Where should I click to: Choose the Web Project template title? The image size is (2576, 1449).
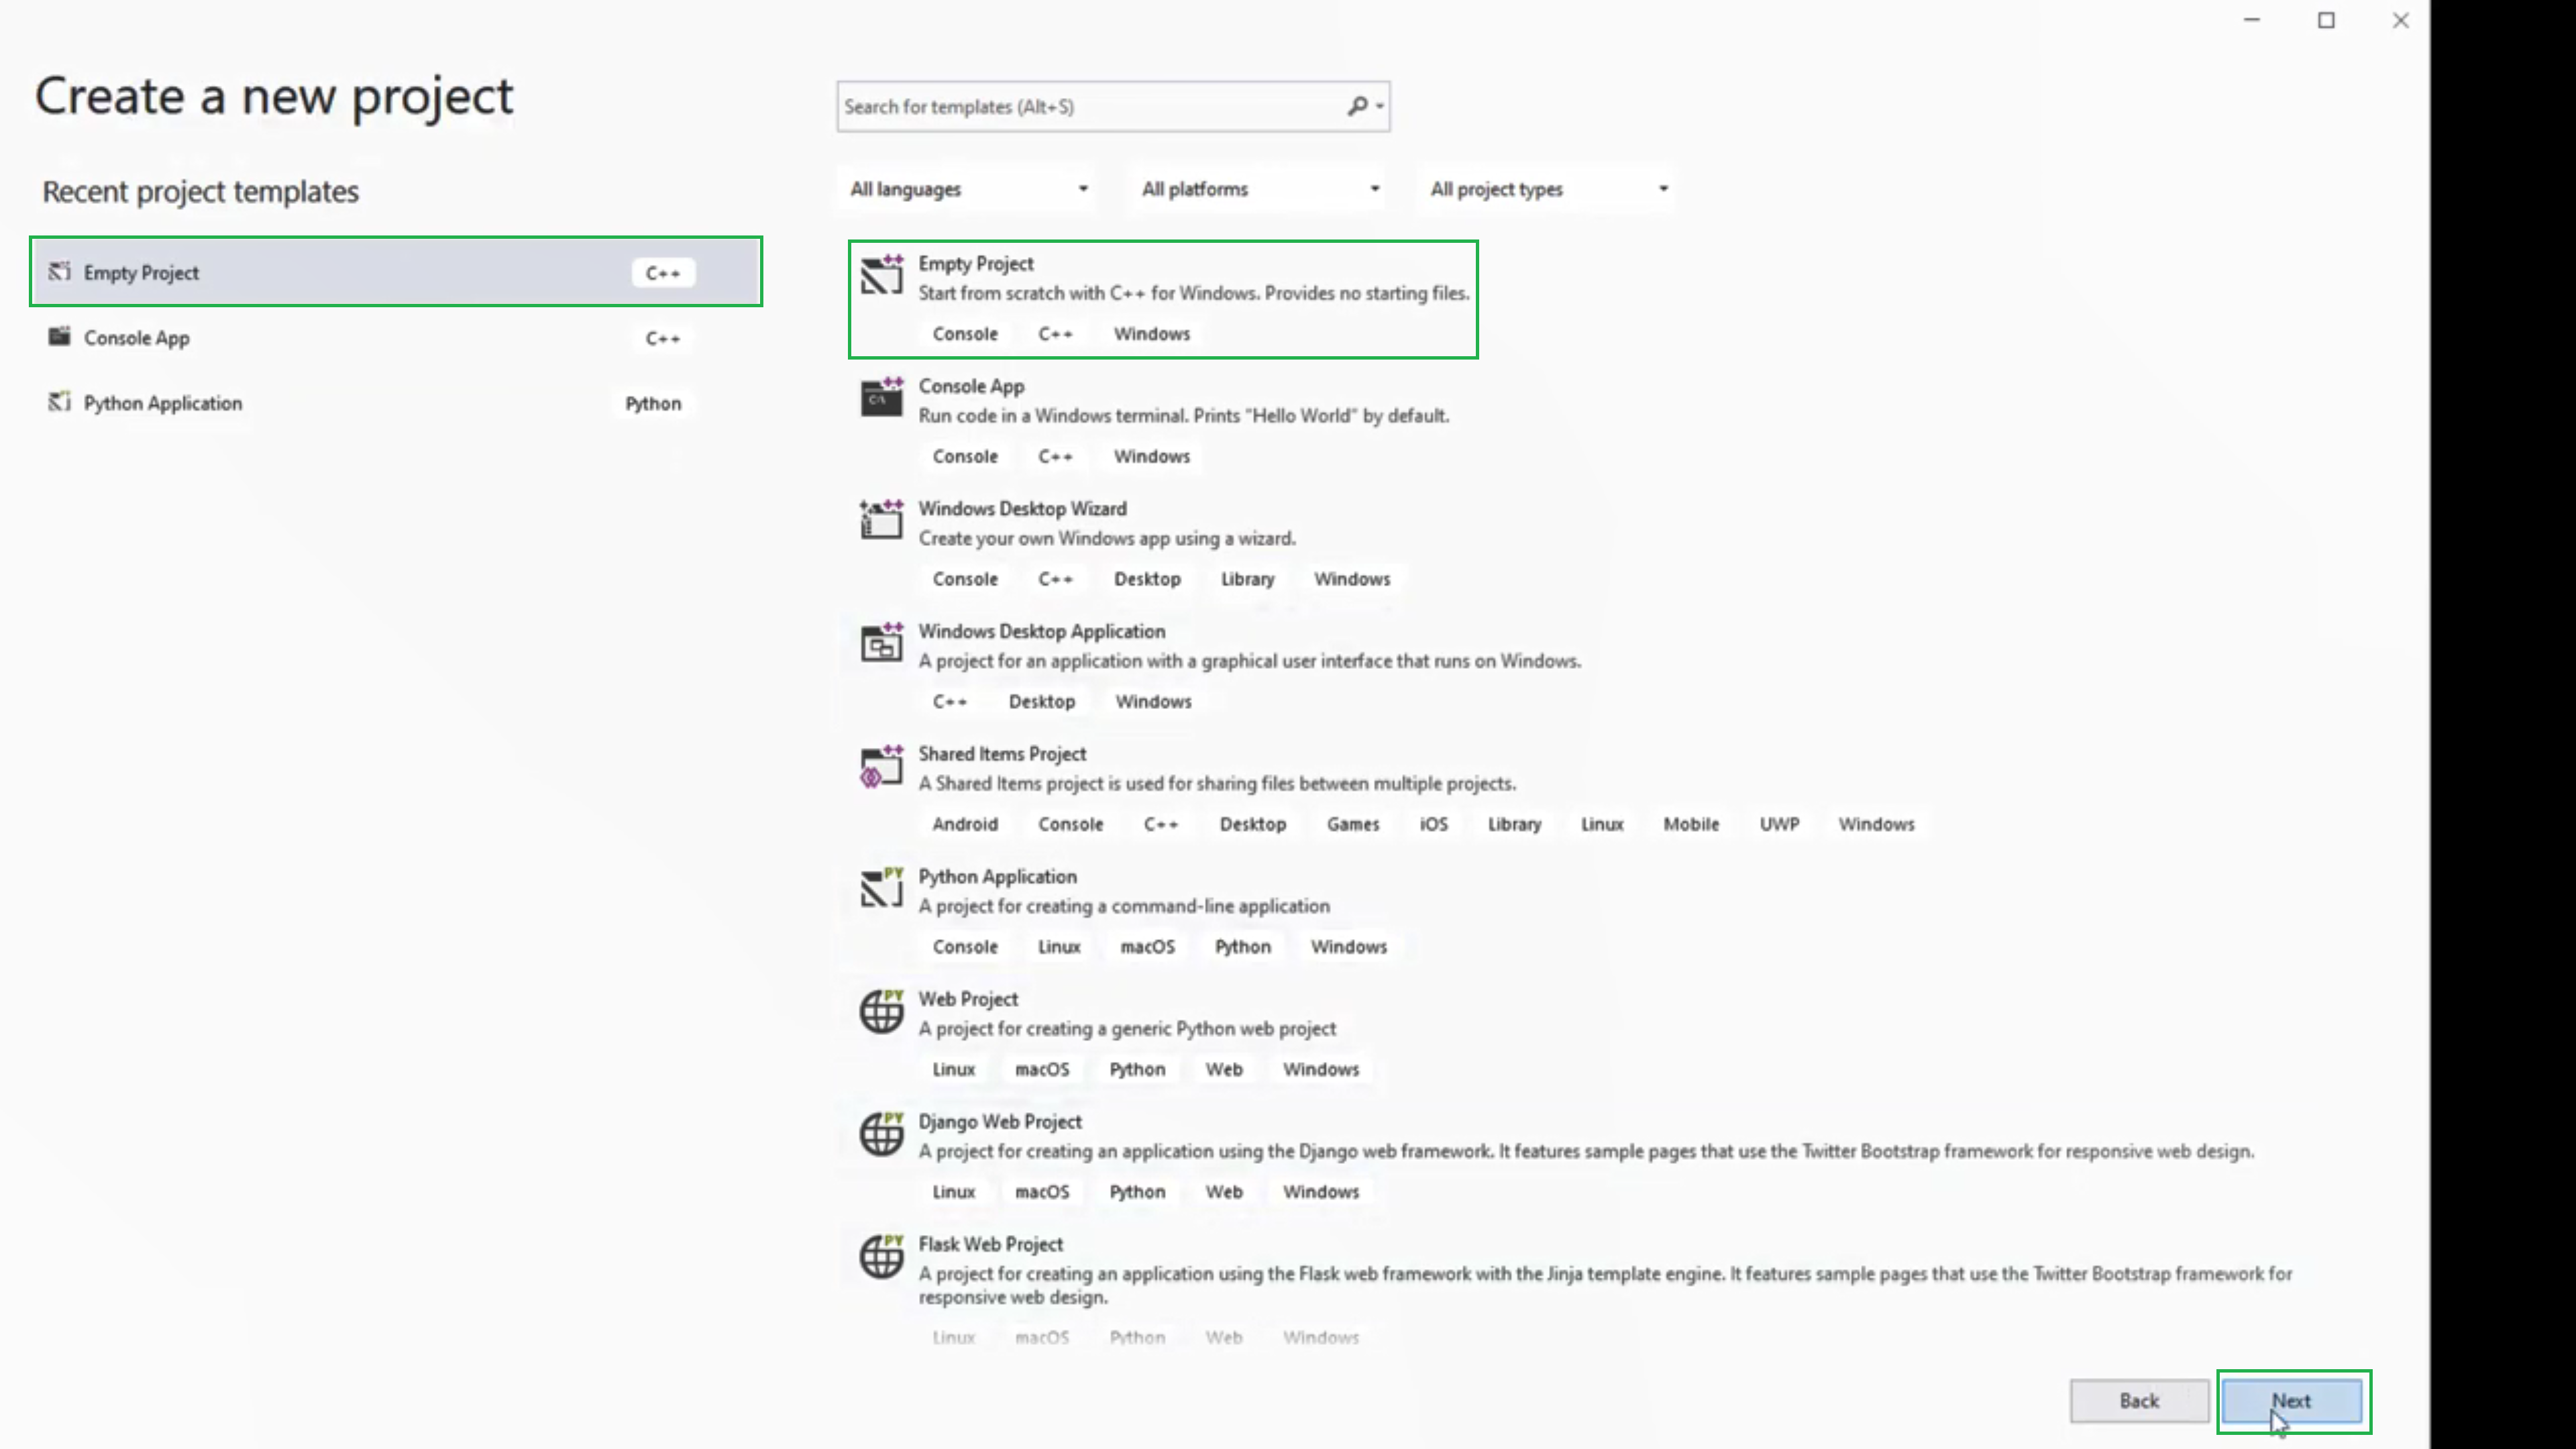[x=968, y=999]
